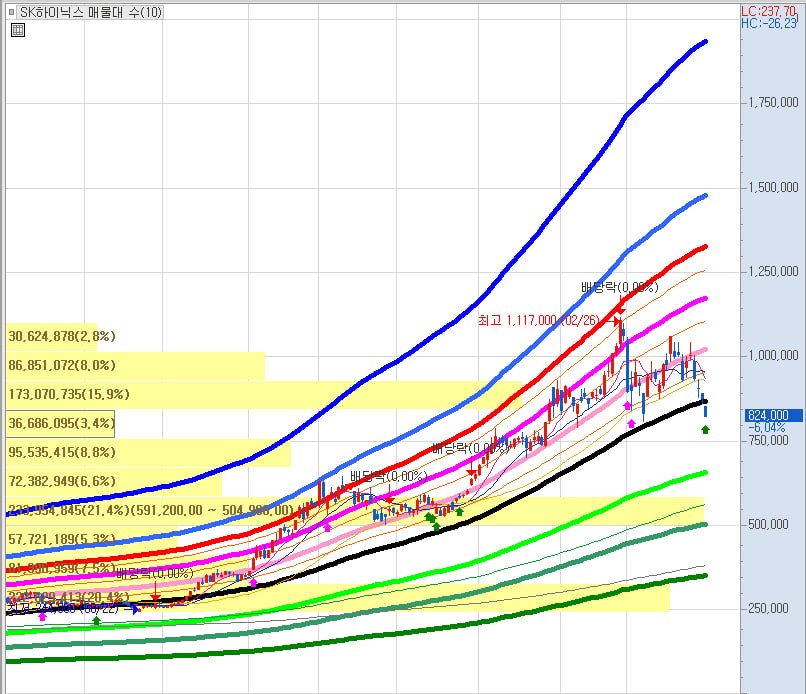806x694 pixels.
Task: Click the green up arrow below the latest candle
Action: tap(705, 430)
